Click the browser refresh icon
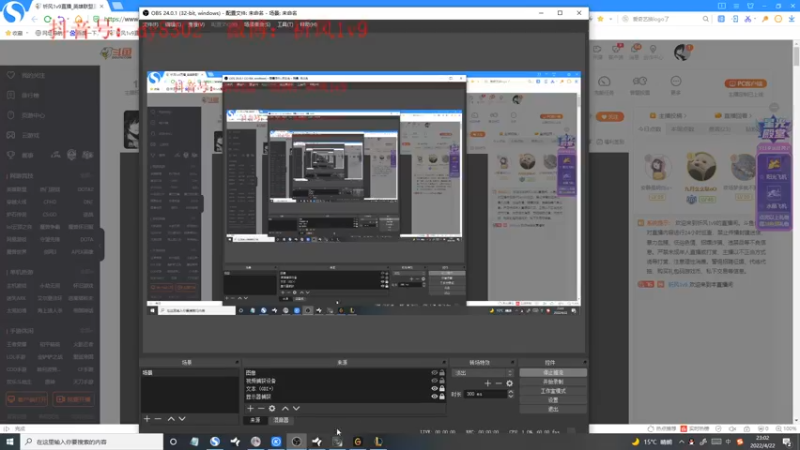 pos(47,19)
